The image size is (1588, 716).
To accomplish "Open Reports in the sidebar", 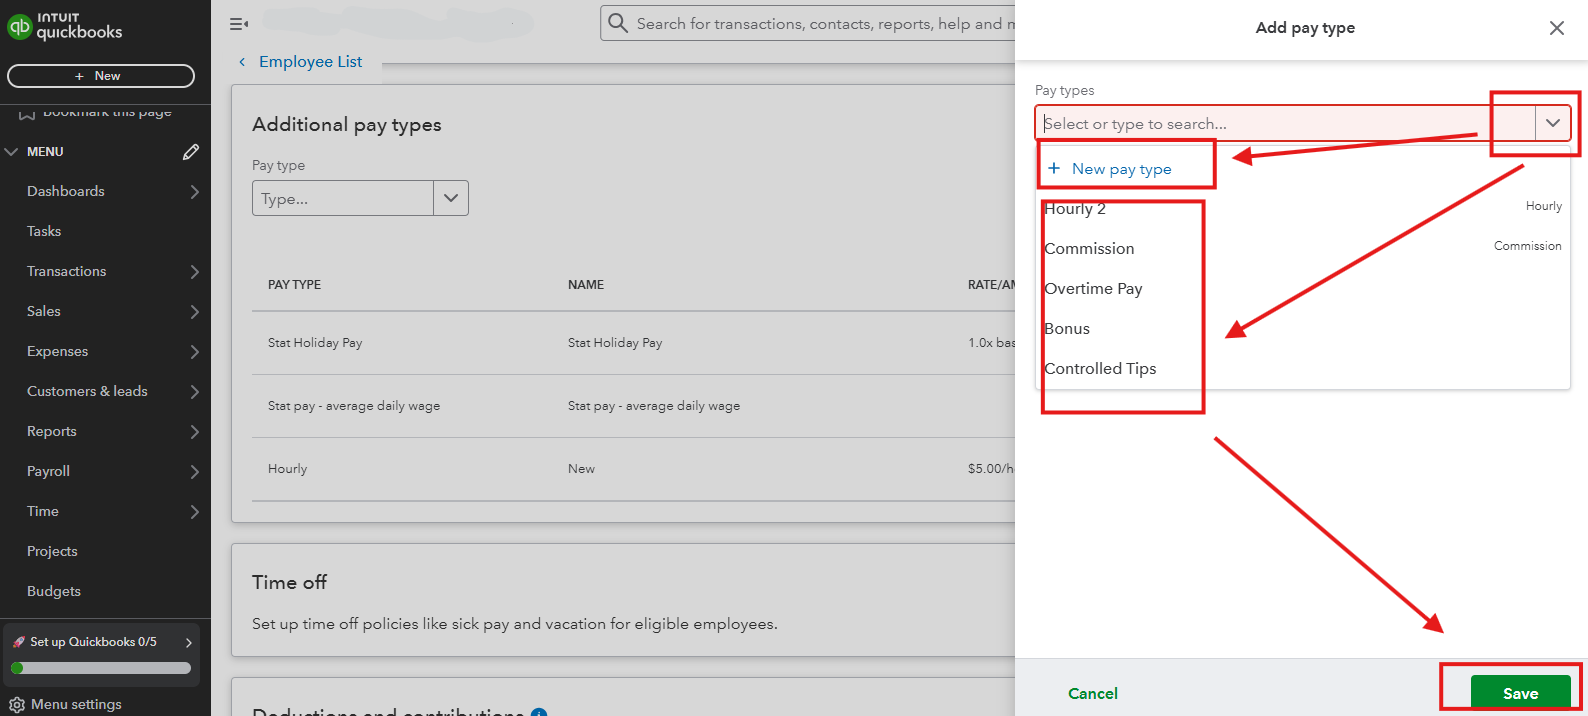I will pos(52,431).
